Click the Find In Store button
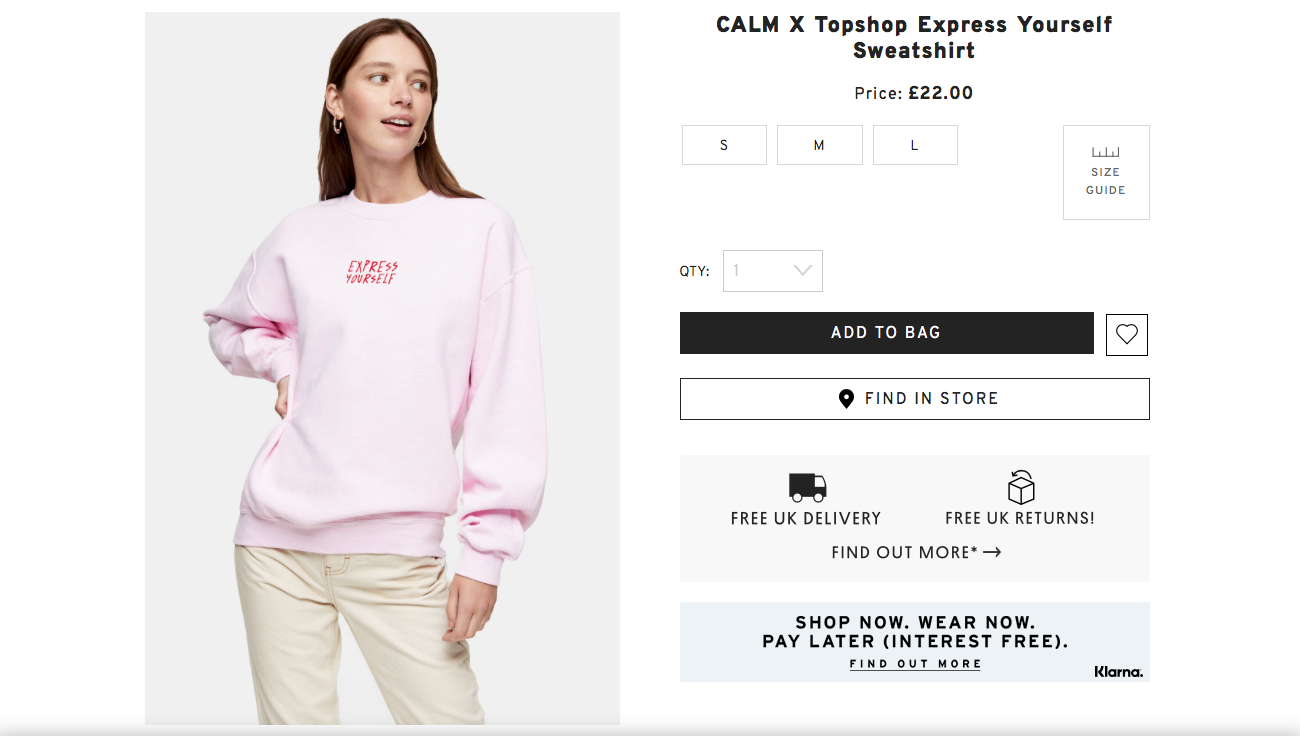The height and width of the screenshot is (736, 1300). coord(915,399)
